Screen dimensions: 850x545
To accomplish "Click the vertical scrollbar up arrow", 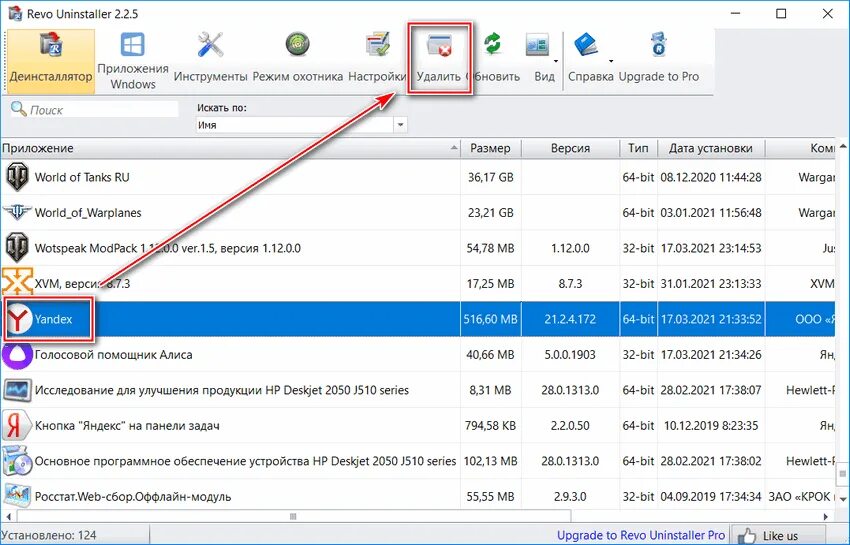I will tap(843, 146).
